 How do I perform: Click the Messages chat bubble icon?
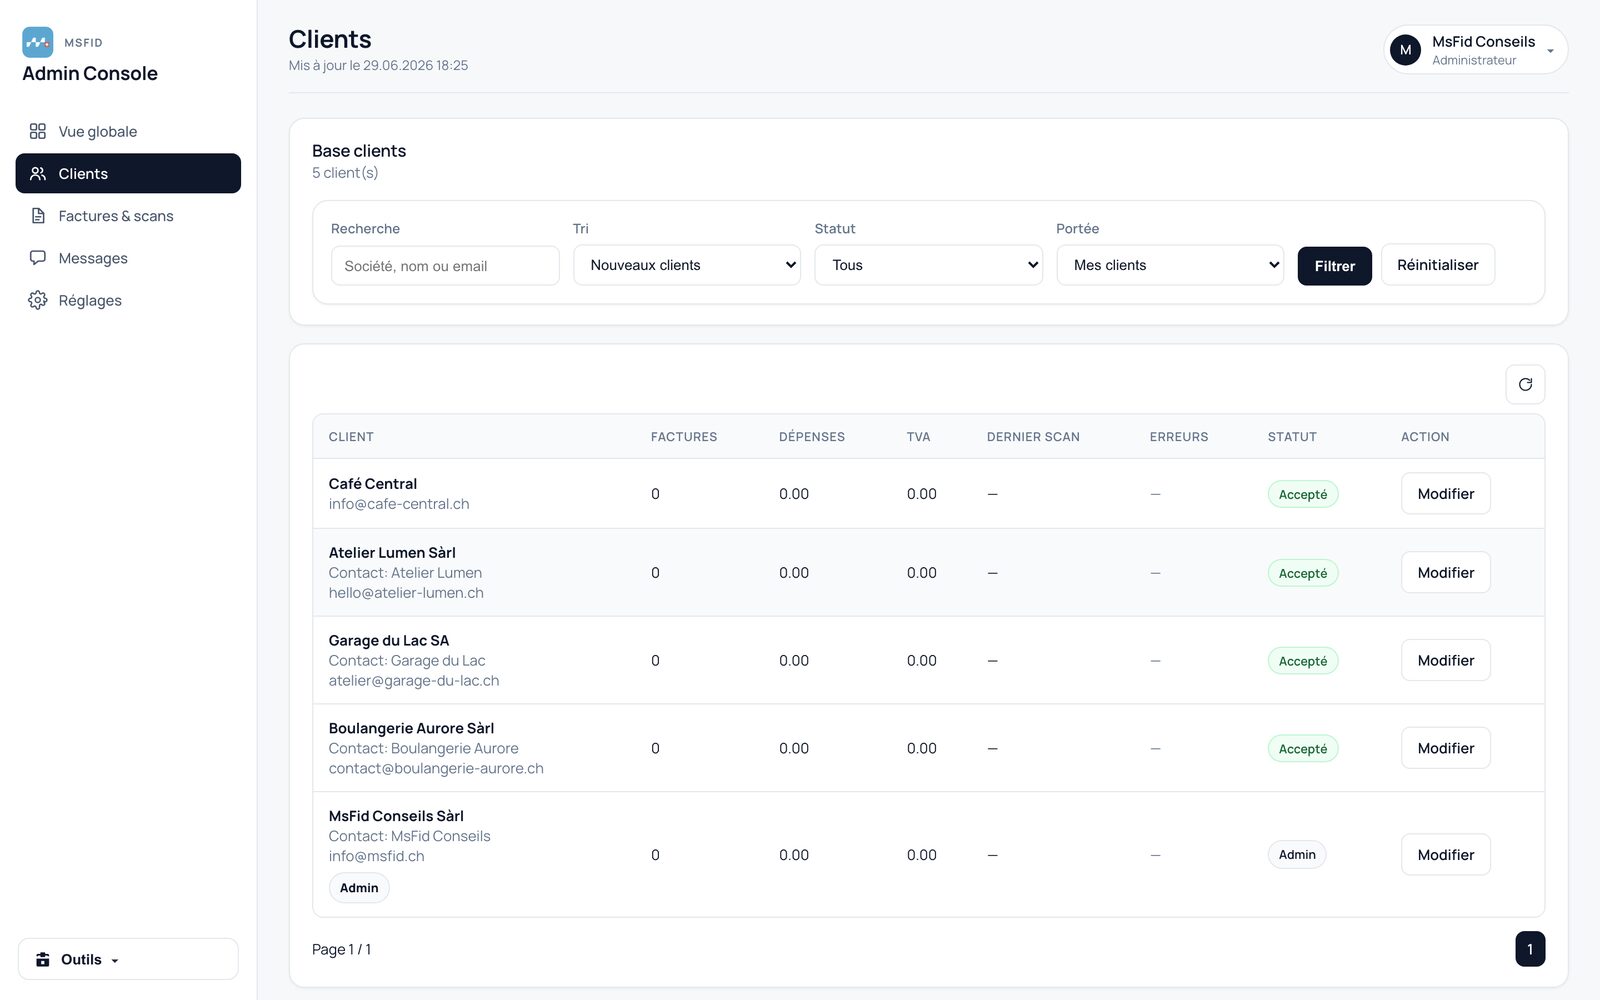tap(38, 258)
